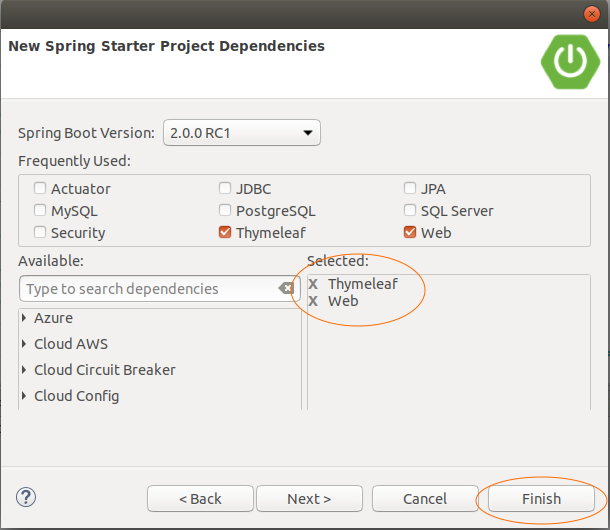Tick the MySQL dependency checkbox

click(x=40, y=210)
